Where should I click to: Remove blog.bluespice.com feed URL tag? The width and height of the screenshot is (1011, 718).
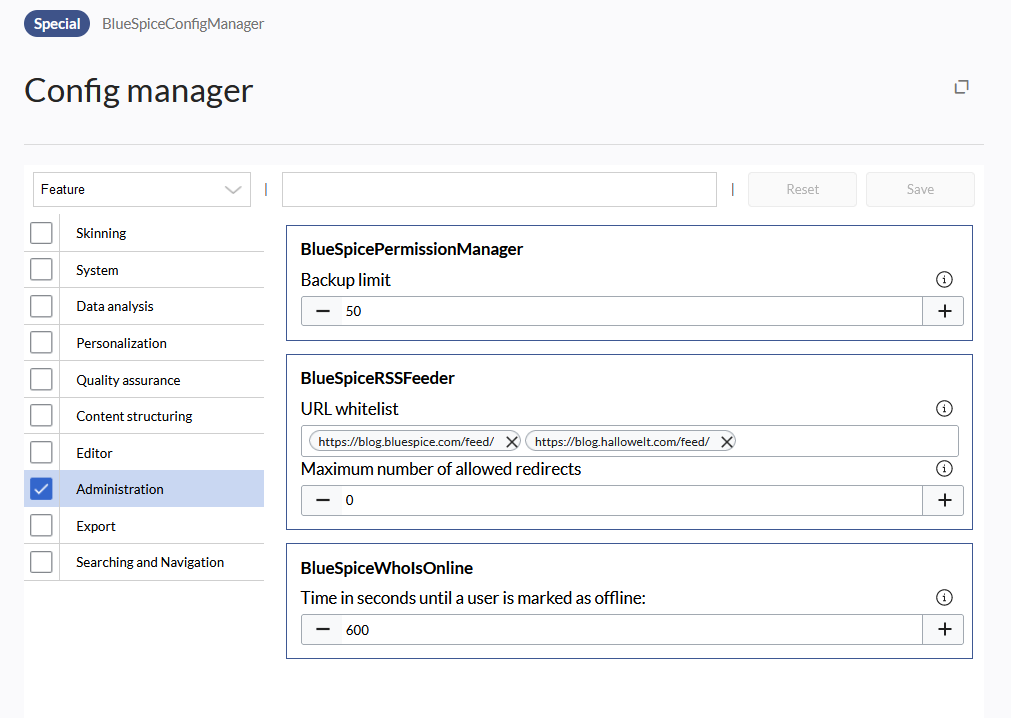511,441
